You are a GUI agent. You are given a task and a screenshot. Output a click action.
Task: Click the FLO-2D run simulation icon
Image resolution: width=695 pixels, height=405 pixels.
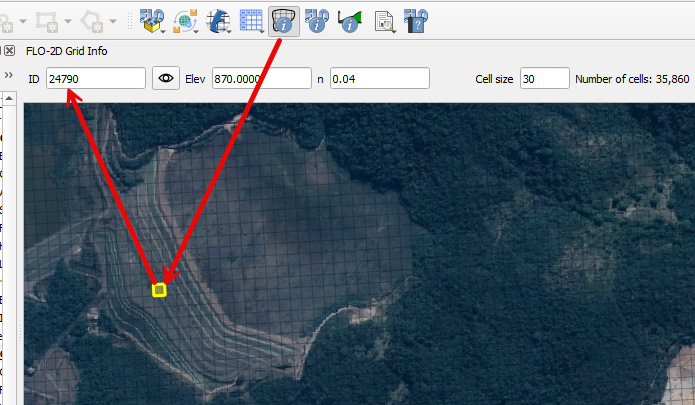(x=218, y=19)
